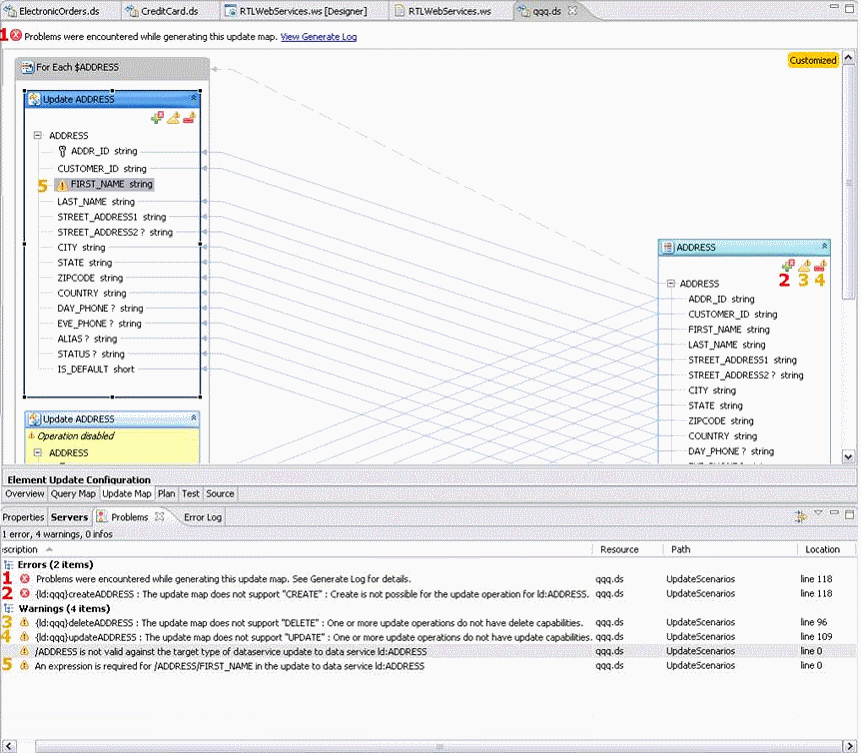This screenshot has width=861, height=753.
Task: Click the green create icon in Update ADDRESS block
Action: point(157,118)
